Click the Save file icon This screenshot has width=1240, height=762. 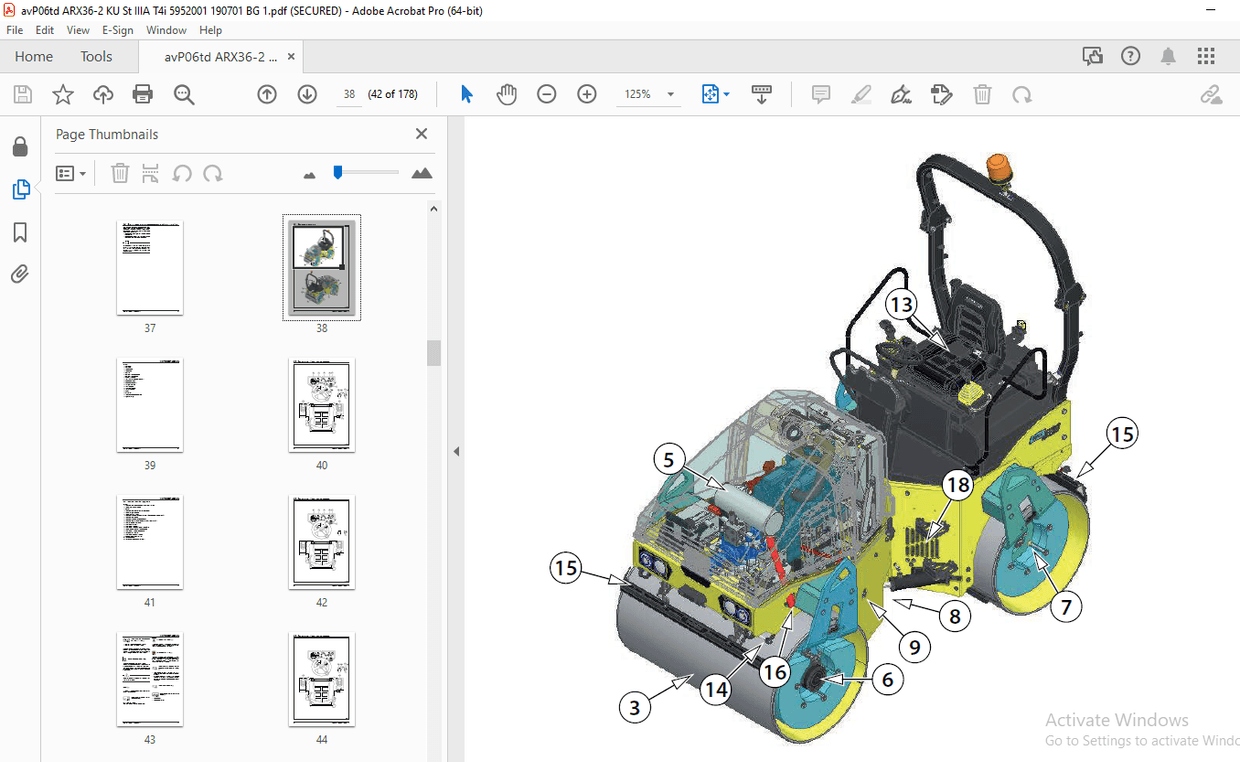(23, 95)
